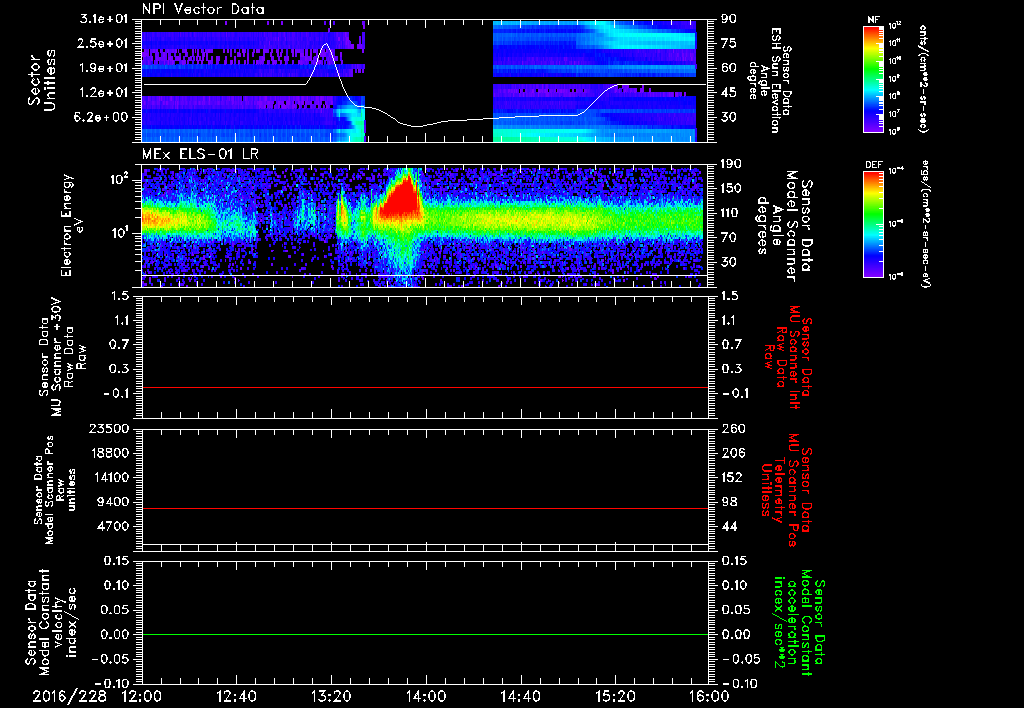Click the NF color scale bar
This screenshot has height=708, width=1024.
pyautogui.click(x=874, y=78)
